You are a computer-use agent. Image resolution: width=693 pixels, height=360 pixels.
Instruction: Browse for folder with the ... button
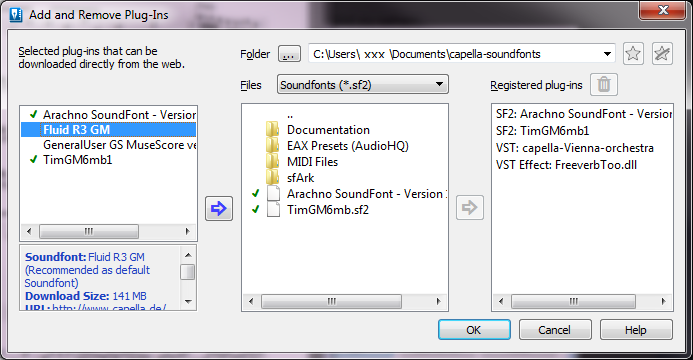click(289, 54)
